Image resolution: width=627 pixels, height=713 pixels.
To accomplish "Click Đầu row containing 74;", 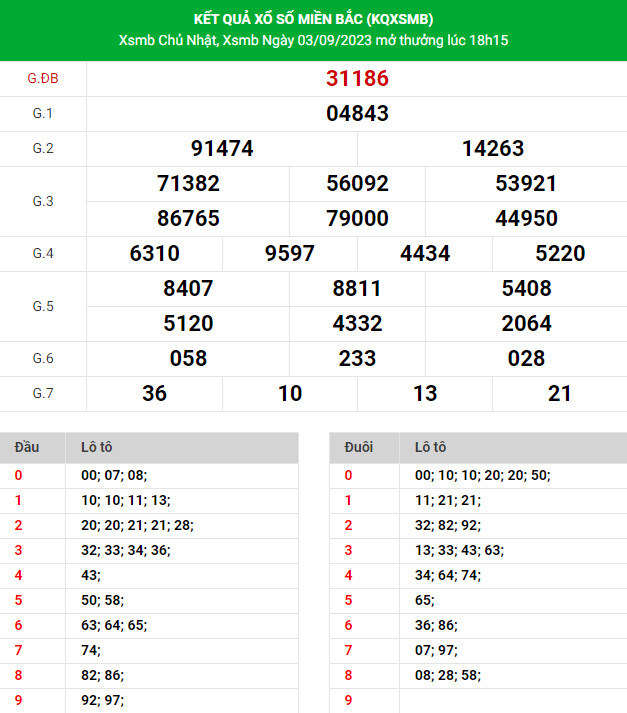I will [x=149, y=651].
